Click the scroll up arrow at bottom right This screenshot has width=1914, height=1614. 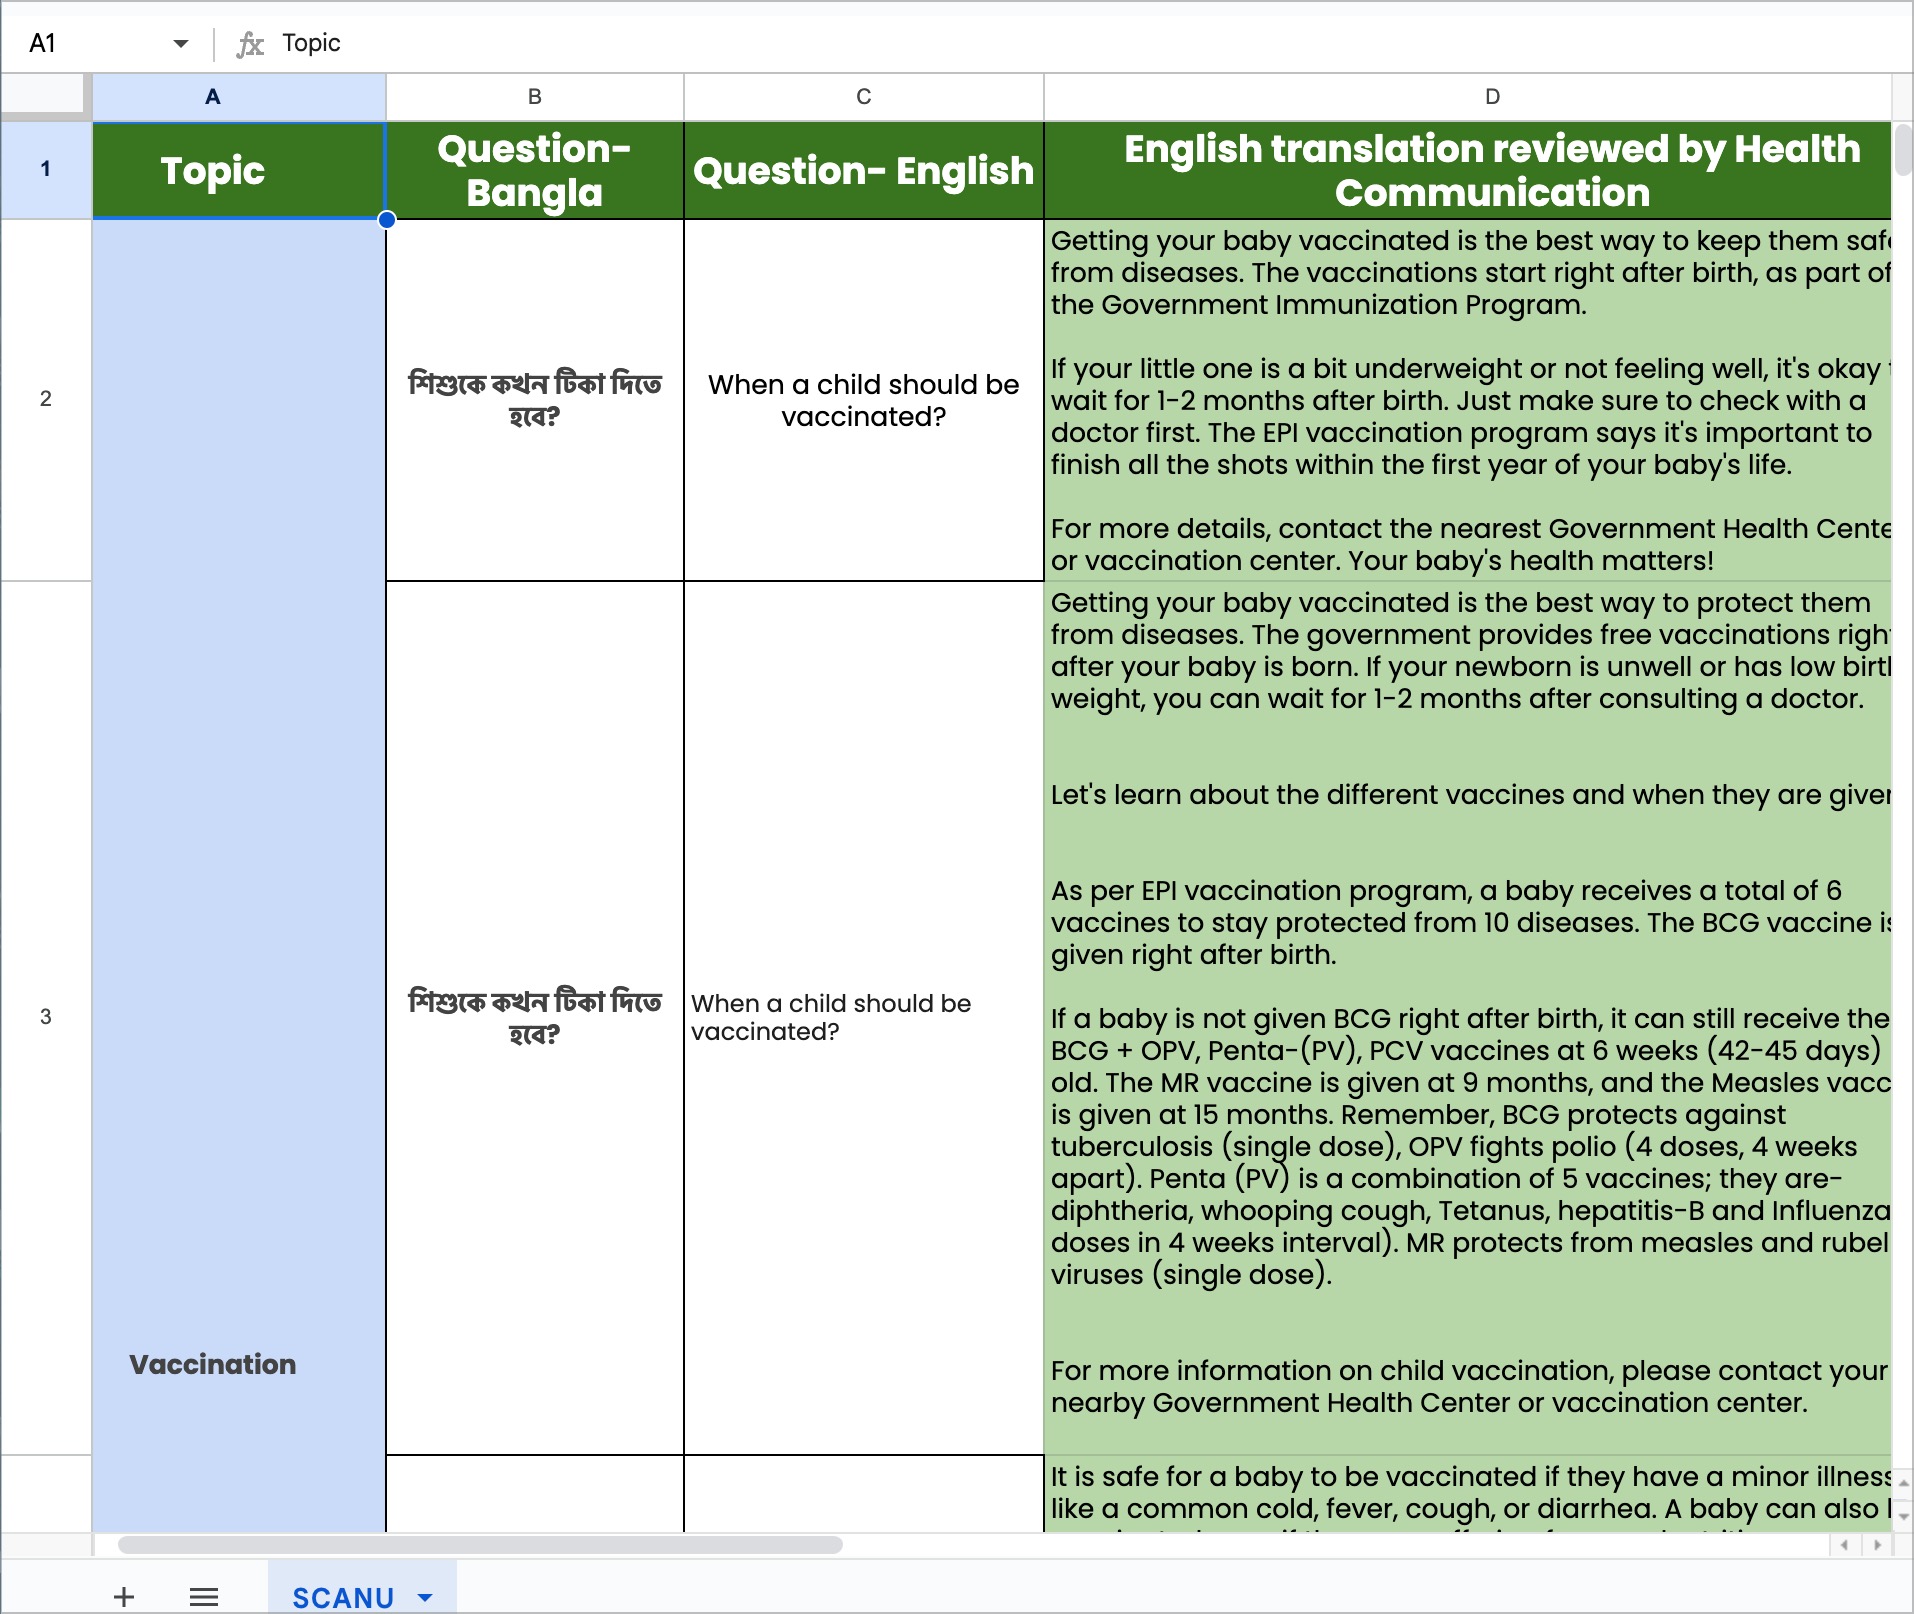point(1903,1483)
